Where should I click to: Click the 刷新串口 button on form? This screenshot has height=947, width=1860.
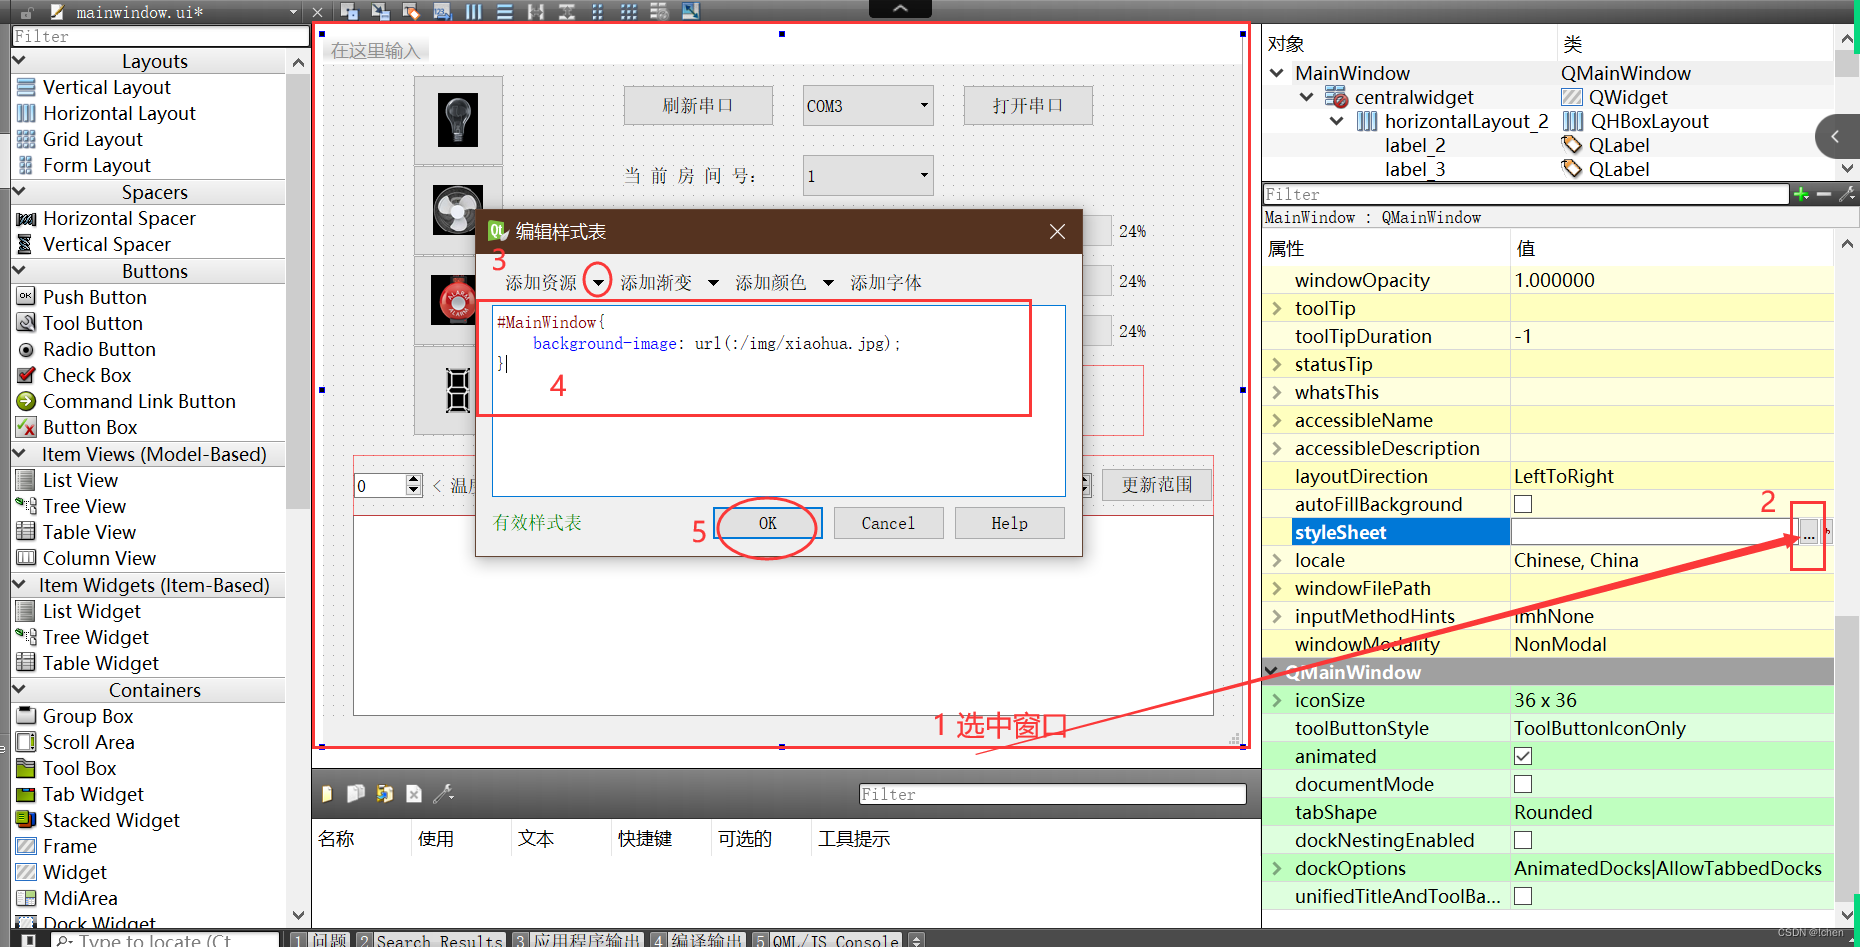point(698,105)
